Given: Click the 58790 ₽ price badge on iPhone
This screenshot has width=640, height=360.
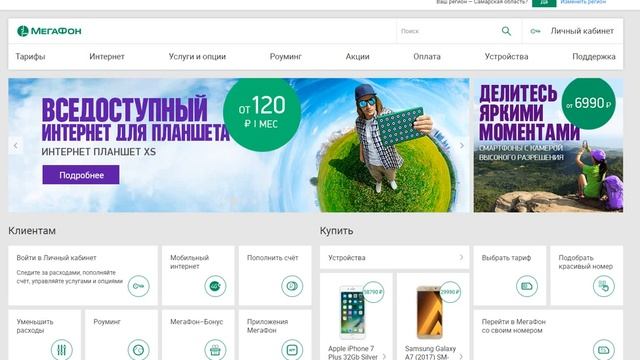Looking at the screenshot, I should [x=373, y=292].
